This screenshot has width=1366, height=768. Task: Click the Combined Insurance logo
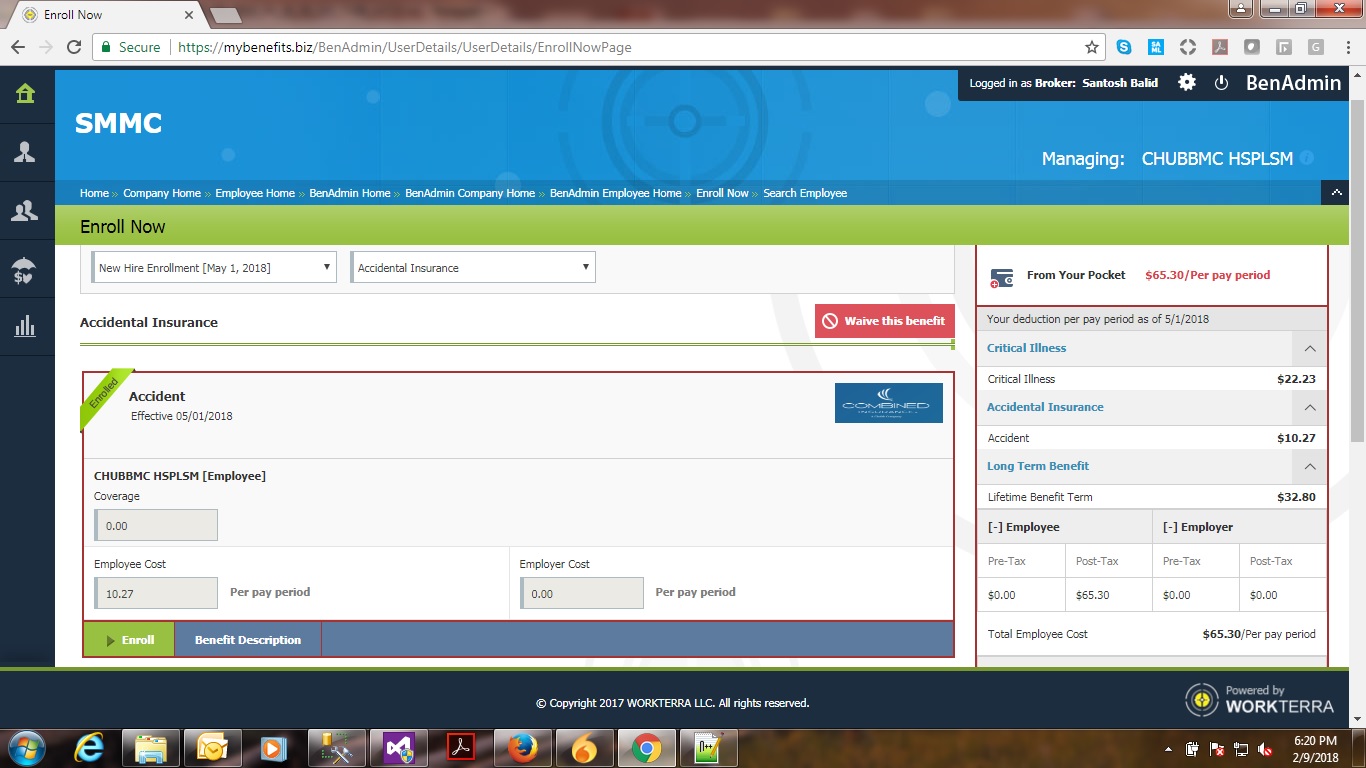click(x=889, y=403)
